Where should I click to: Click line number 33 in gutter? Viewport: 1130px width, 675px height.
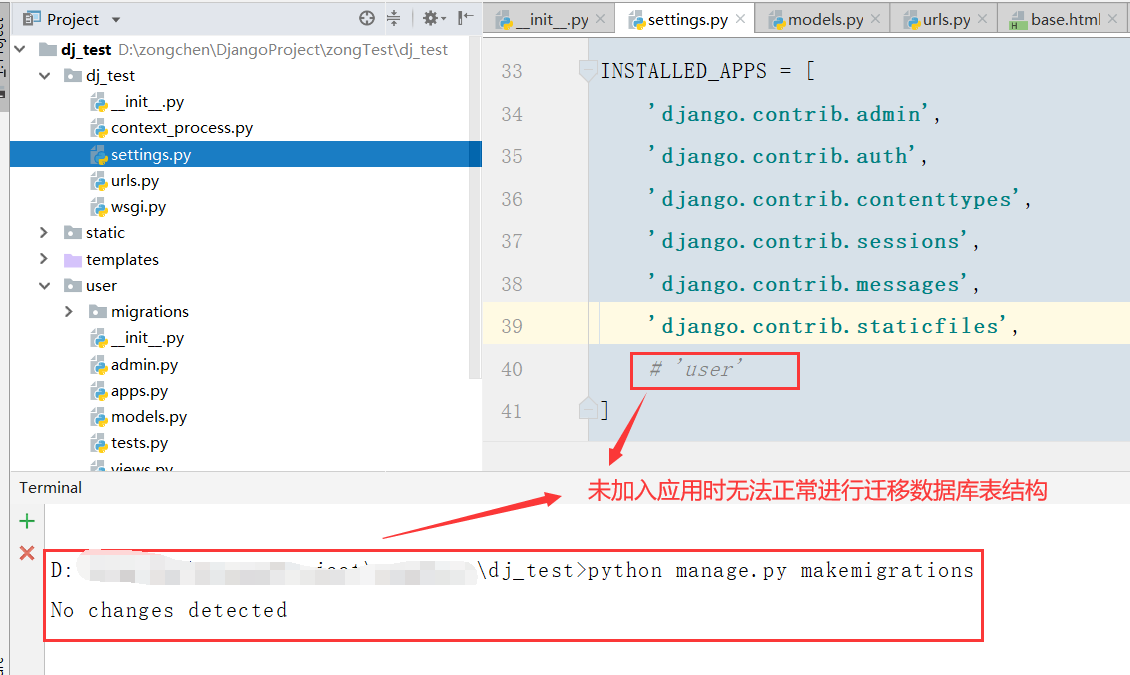tap(512, 71)
